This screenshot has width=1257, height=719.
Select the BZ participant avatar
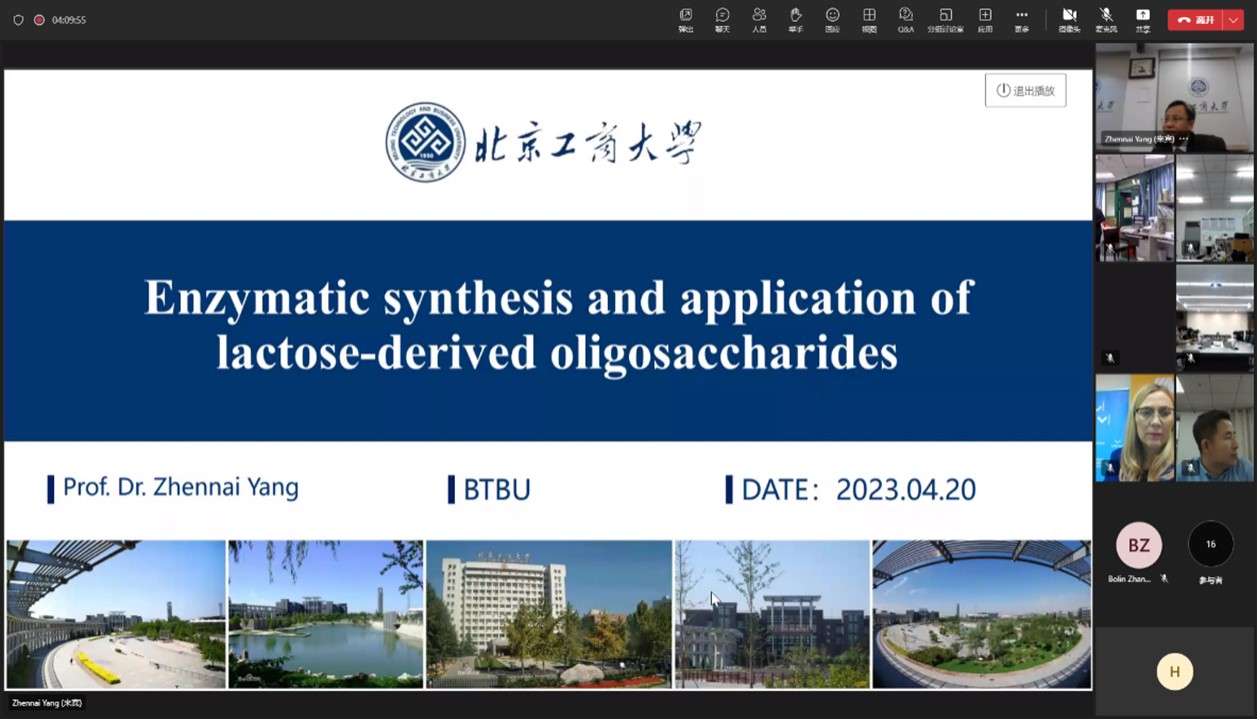[x=1138, y=545]
